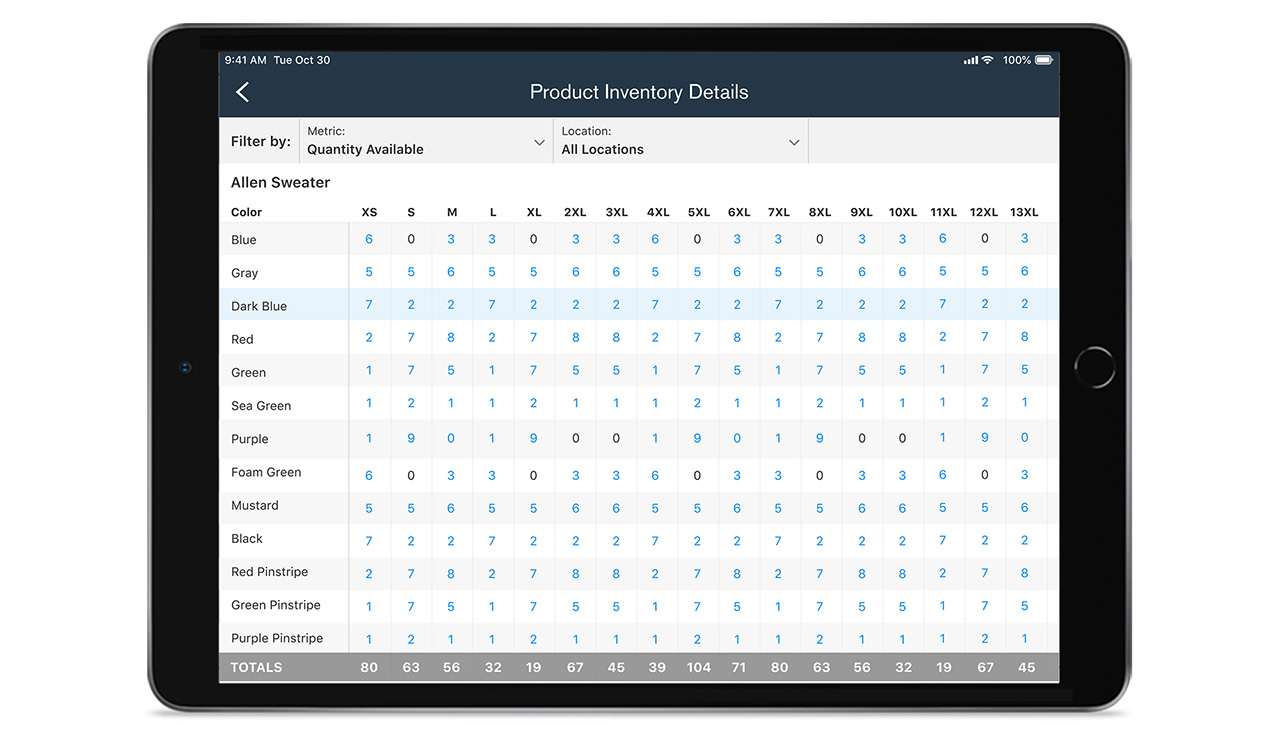
Task: Open Purple S quantity 9
Action: coord(411,438)
